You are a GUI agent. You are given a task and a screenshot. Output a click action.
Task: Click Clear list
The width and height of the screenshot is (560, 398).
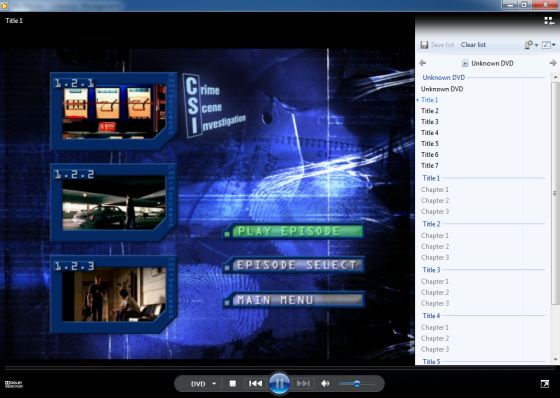point(473,45)
